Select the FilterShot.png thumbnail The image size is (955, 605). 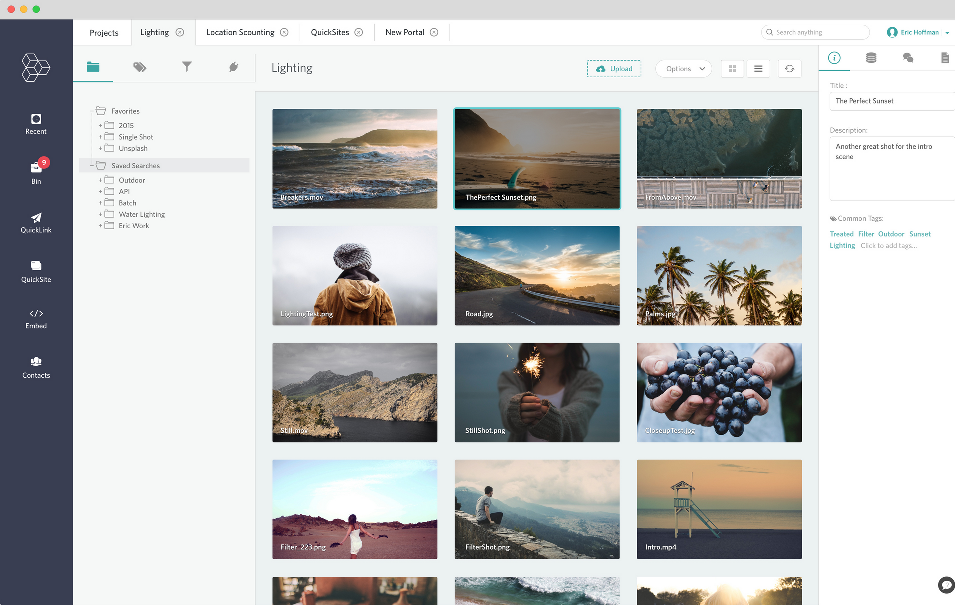(537, 509)
